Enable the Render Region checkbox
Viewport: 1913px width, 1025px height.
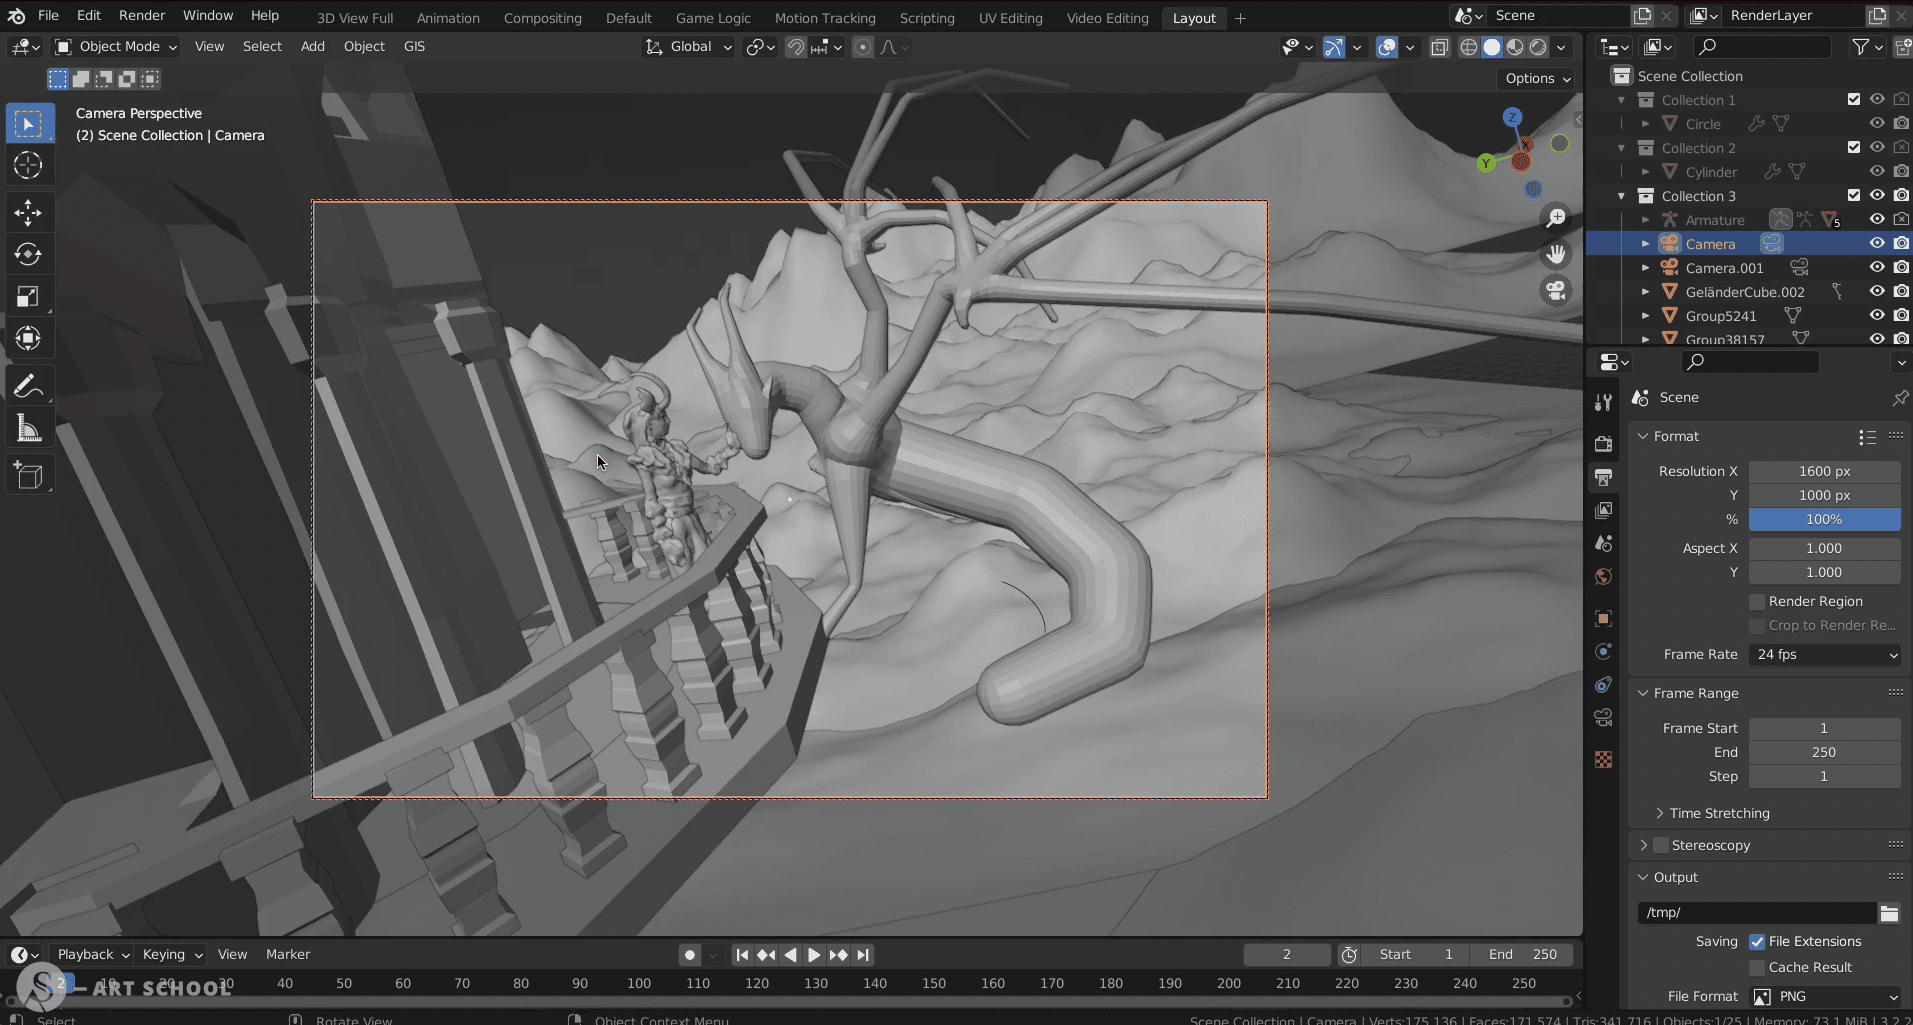coord(1756,601)
